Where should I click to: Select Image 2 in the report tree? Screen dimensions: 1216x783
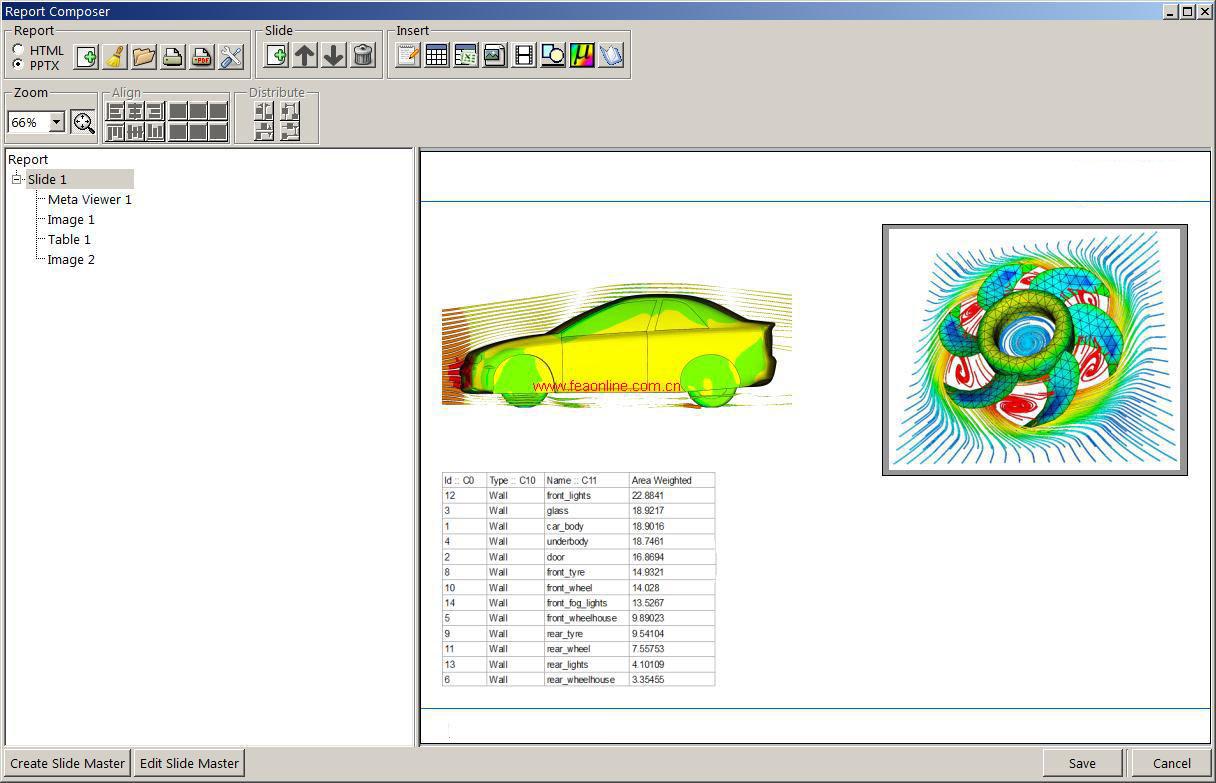tap(71, 259)
